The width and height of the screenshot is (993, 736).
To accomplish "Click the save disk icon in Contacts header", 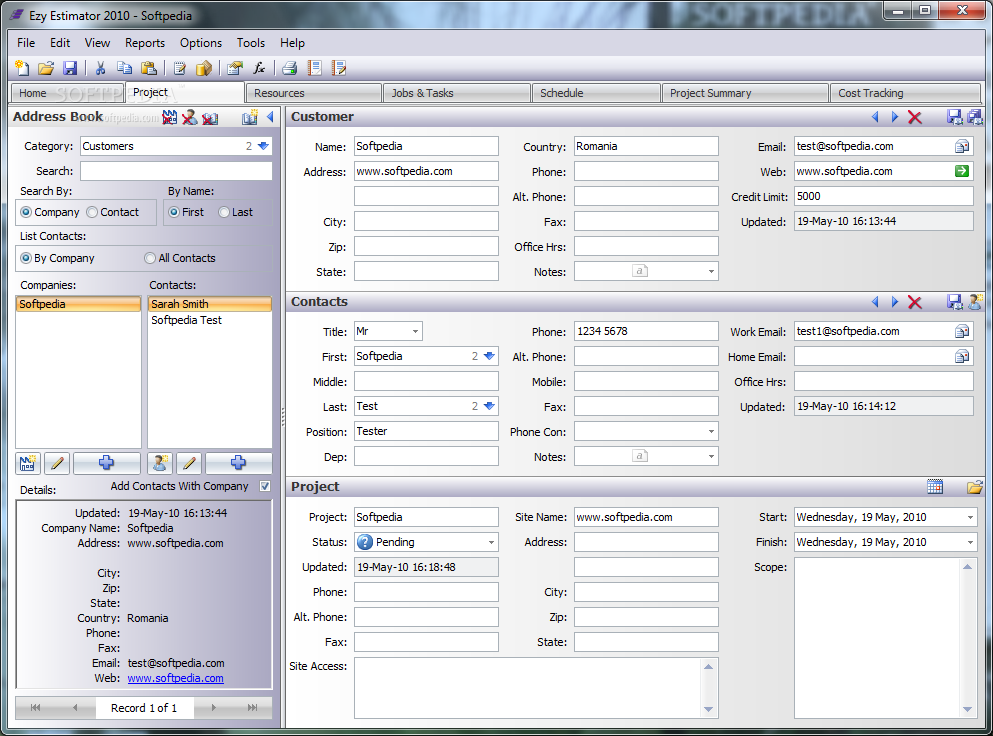I will [954, 302].
